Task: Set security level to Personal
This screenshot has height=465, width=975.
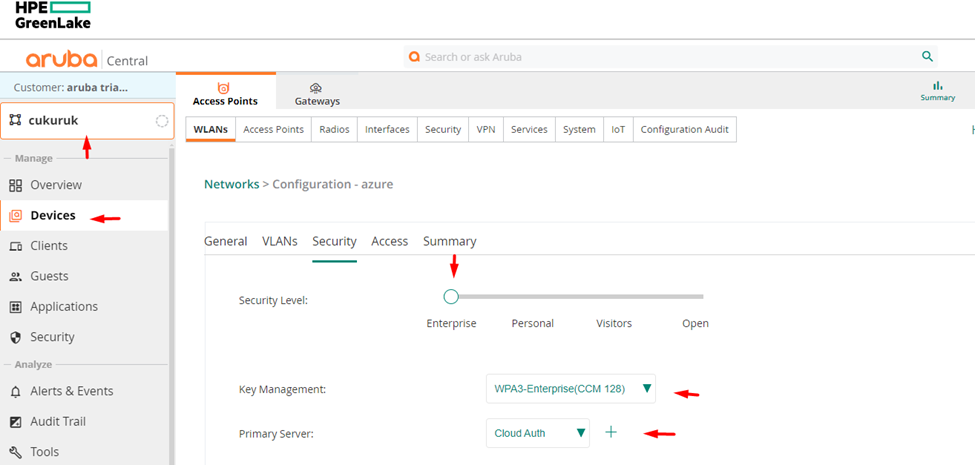Action: point(532,323)
